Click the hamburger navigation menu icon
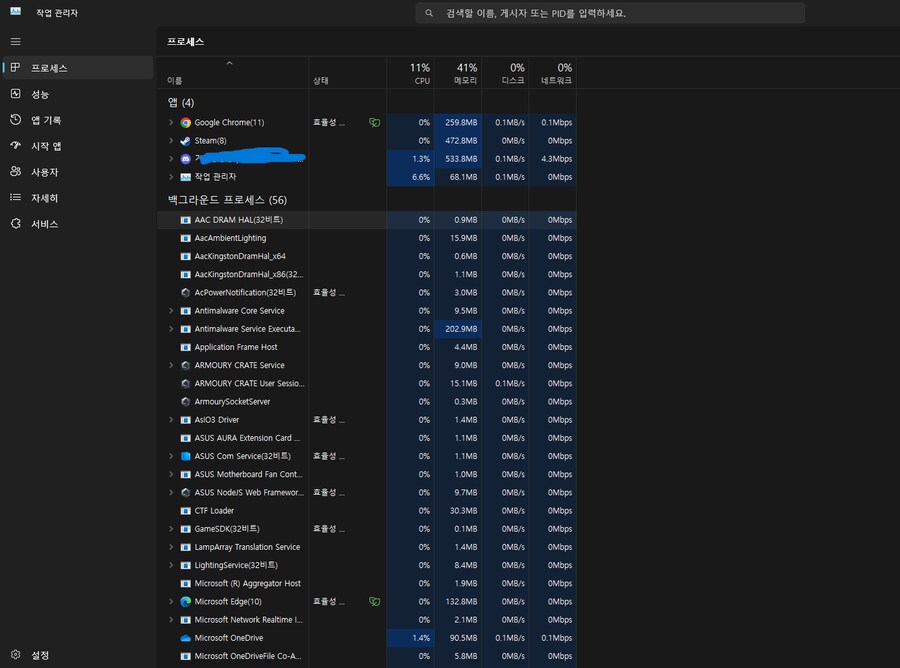This screenshot has width=900, height=668. [x=15, y=41]
